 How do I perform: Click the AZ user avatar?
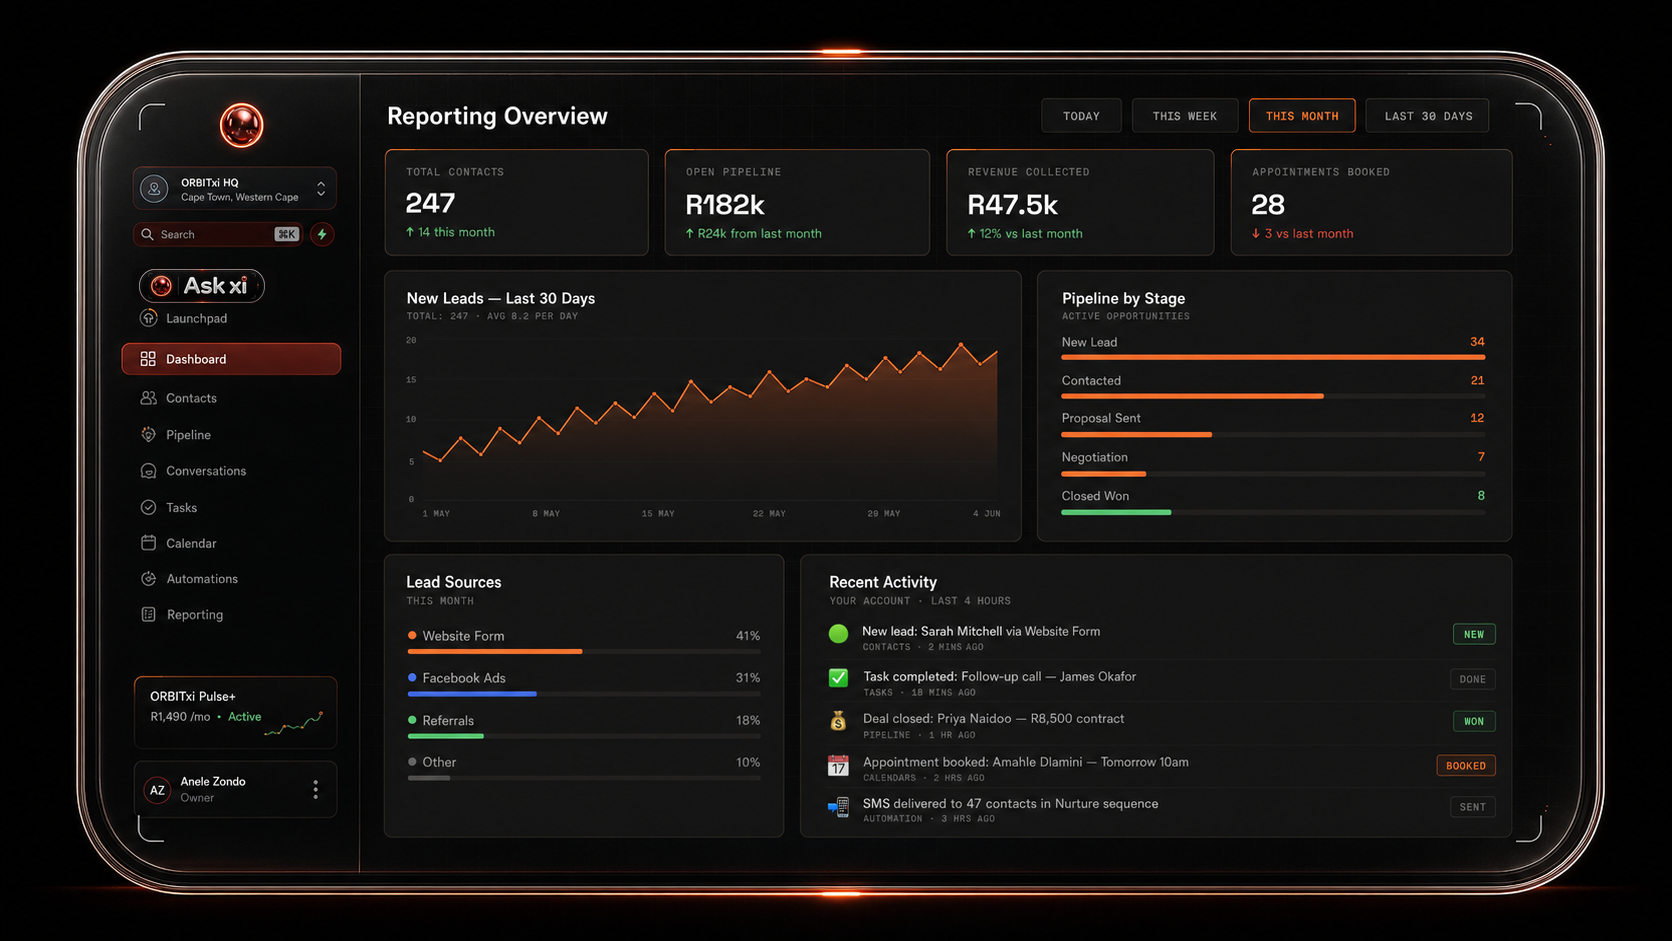157,790
